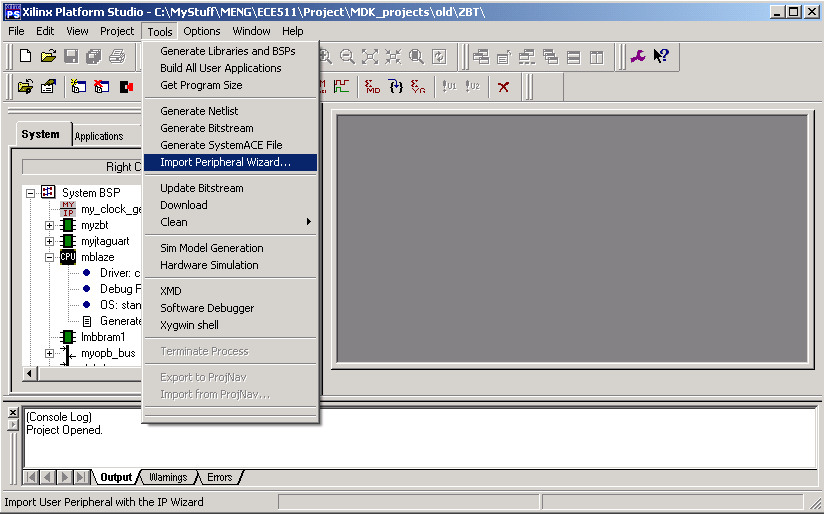This screenshot has width=824, height=514.
Task: Choose Generate Bitstream from Tools menu
Action: (x=207, y=128)
